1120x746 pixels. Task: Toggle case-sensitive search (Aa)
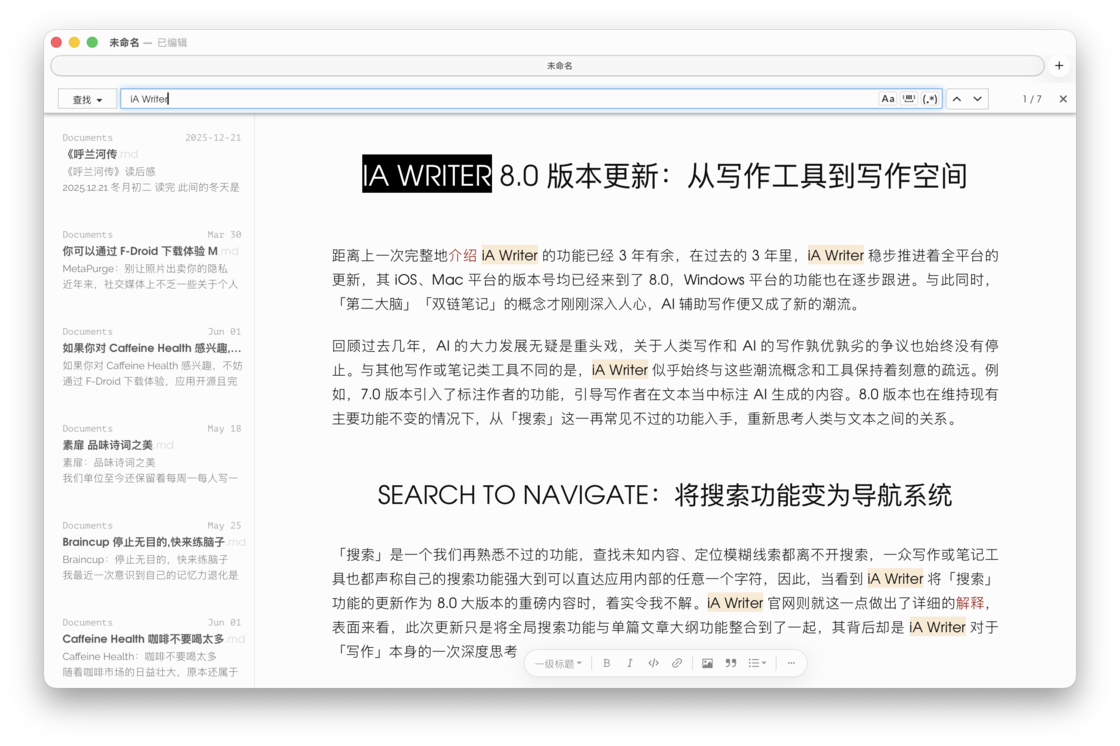[887, 99]
